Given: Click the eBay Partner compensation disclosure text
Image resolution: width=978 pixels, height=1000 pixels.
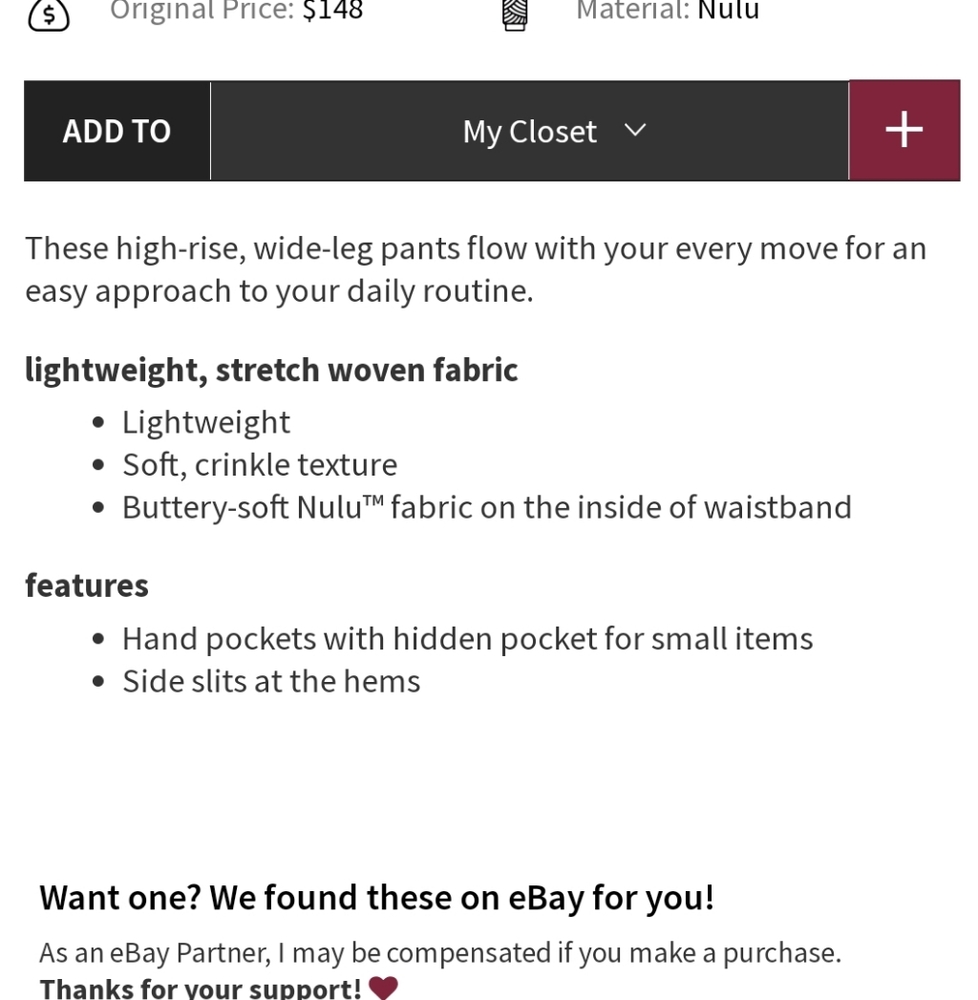Looking at the screenshot, I should point(441,953).
